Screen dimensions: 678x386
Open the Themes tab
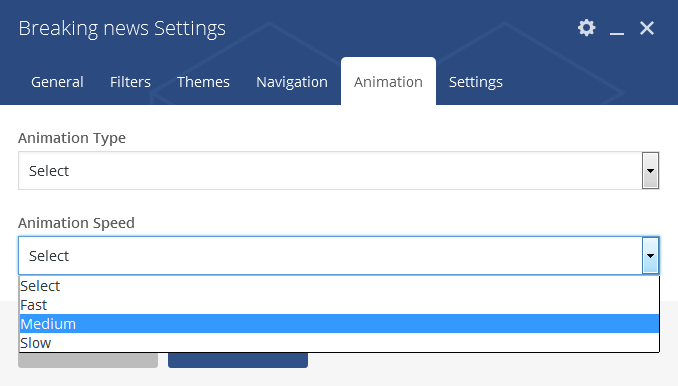click(x=203, y=82)
